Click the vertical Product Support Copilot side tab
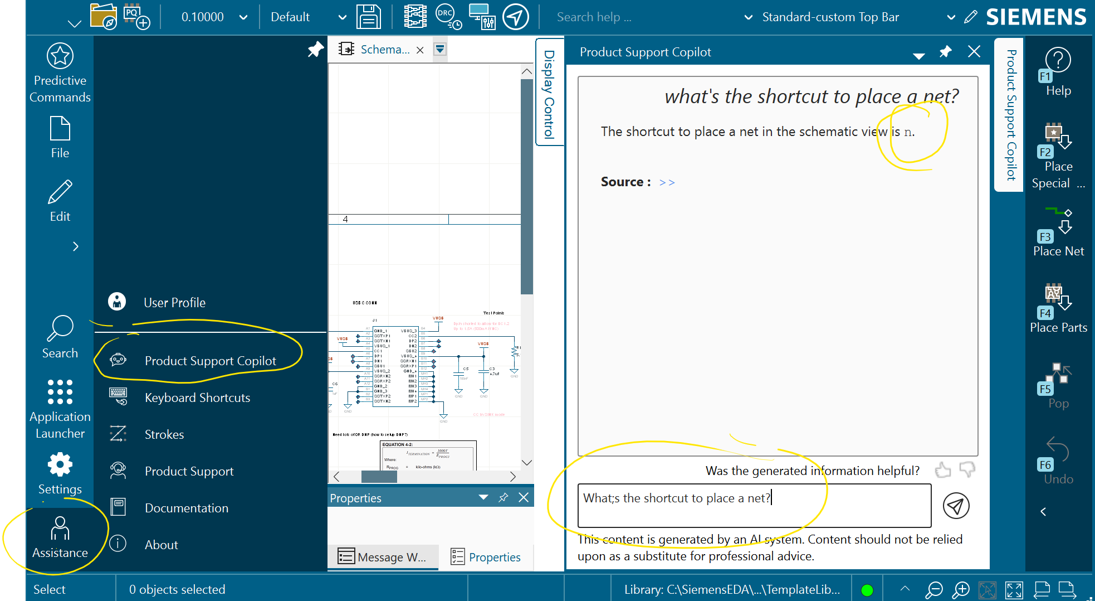 tap(1011, 114)
